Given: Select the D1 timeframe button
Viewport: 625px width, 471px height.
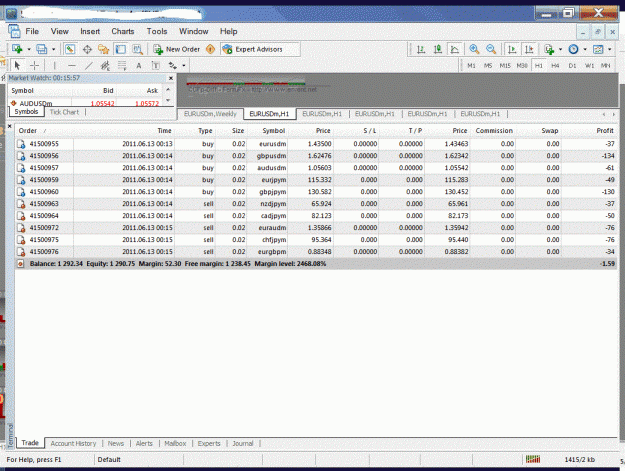Looking at the screenshot, I should click(572, 66).
